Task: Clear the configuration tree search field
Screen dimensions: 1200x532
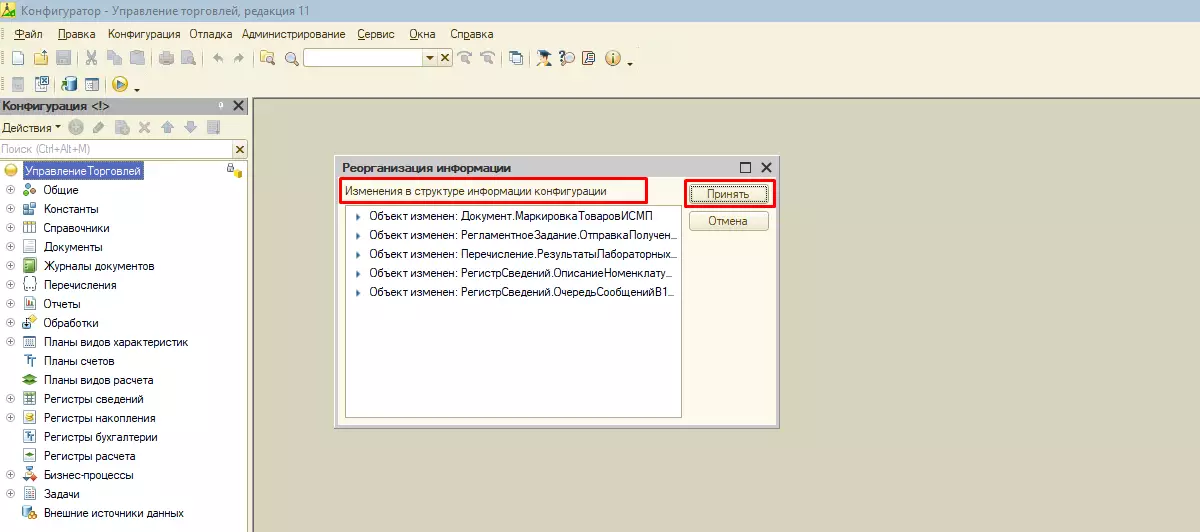Action: 239,149
